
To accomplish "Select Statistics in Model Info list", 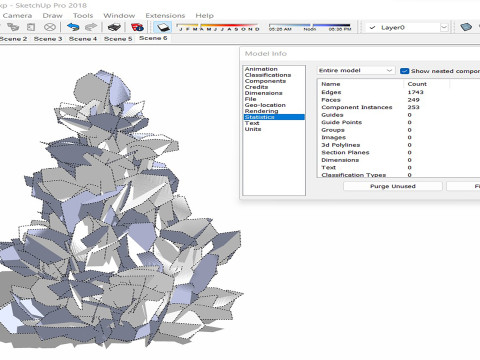I will point(274,117).
